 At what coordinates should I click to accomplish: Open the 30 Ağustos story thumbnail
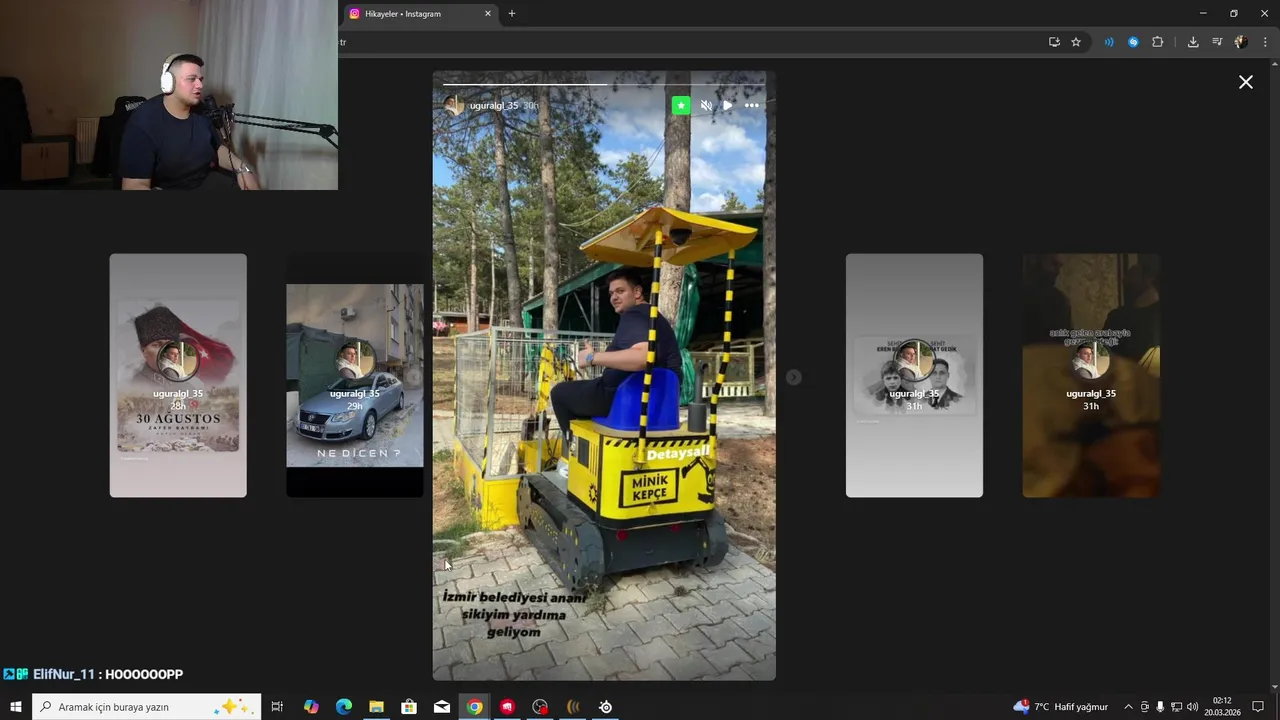pyautogui.click(x=178, y=375)
